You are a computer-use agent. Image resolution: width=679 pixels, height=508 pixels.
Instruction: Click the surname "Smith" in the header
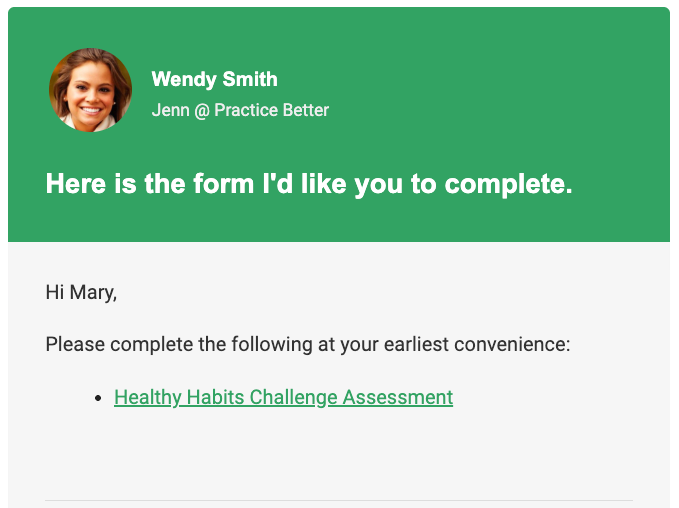[250, 80]
